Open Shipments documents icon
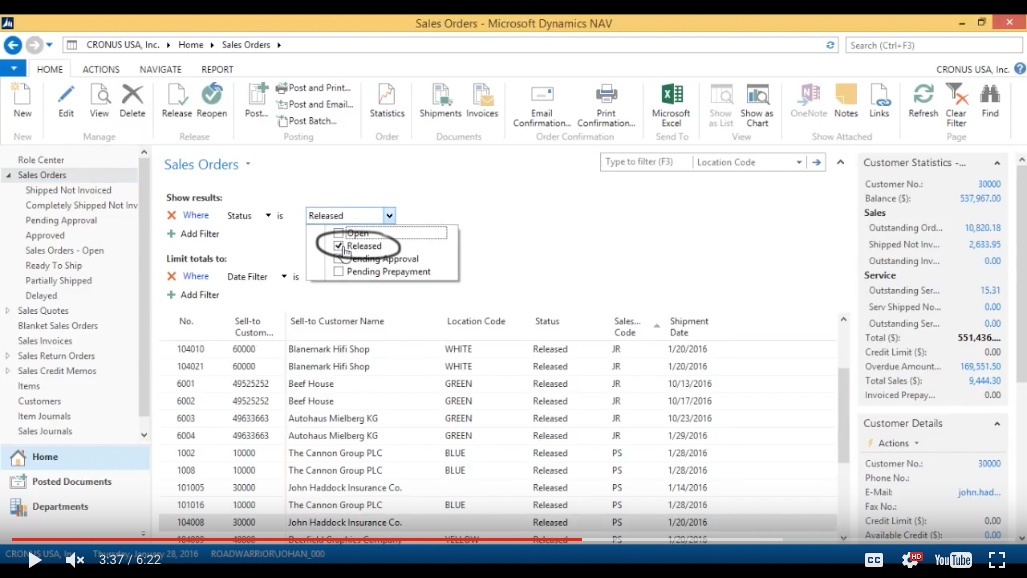 [440, 95]
